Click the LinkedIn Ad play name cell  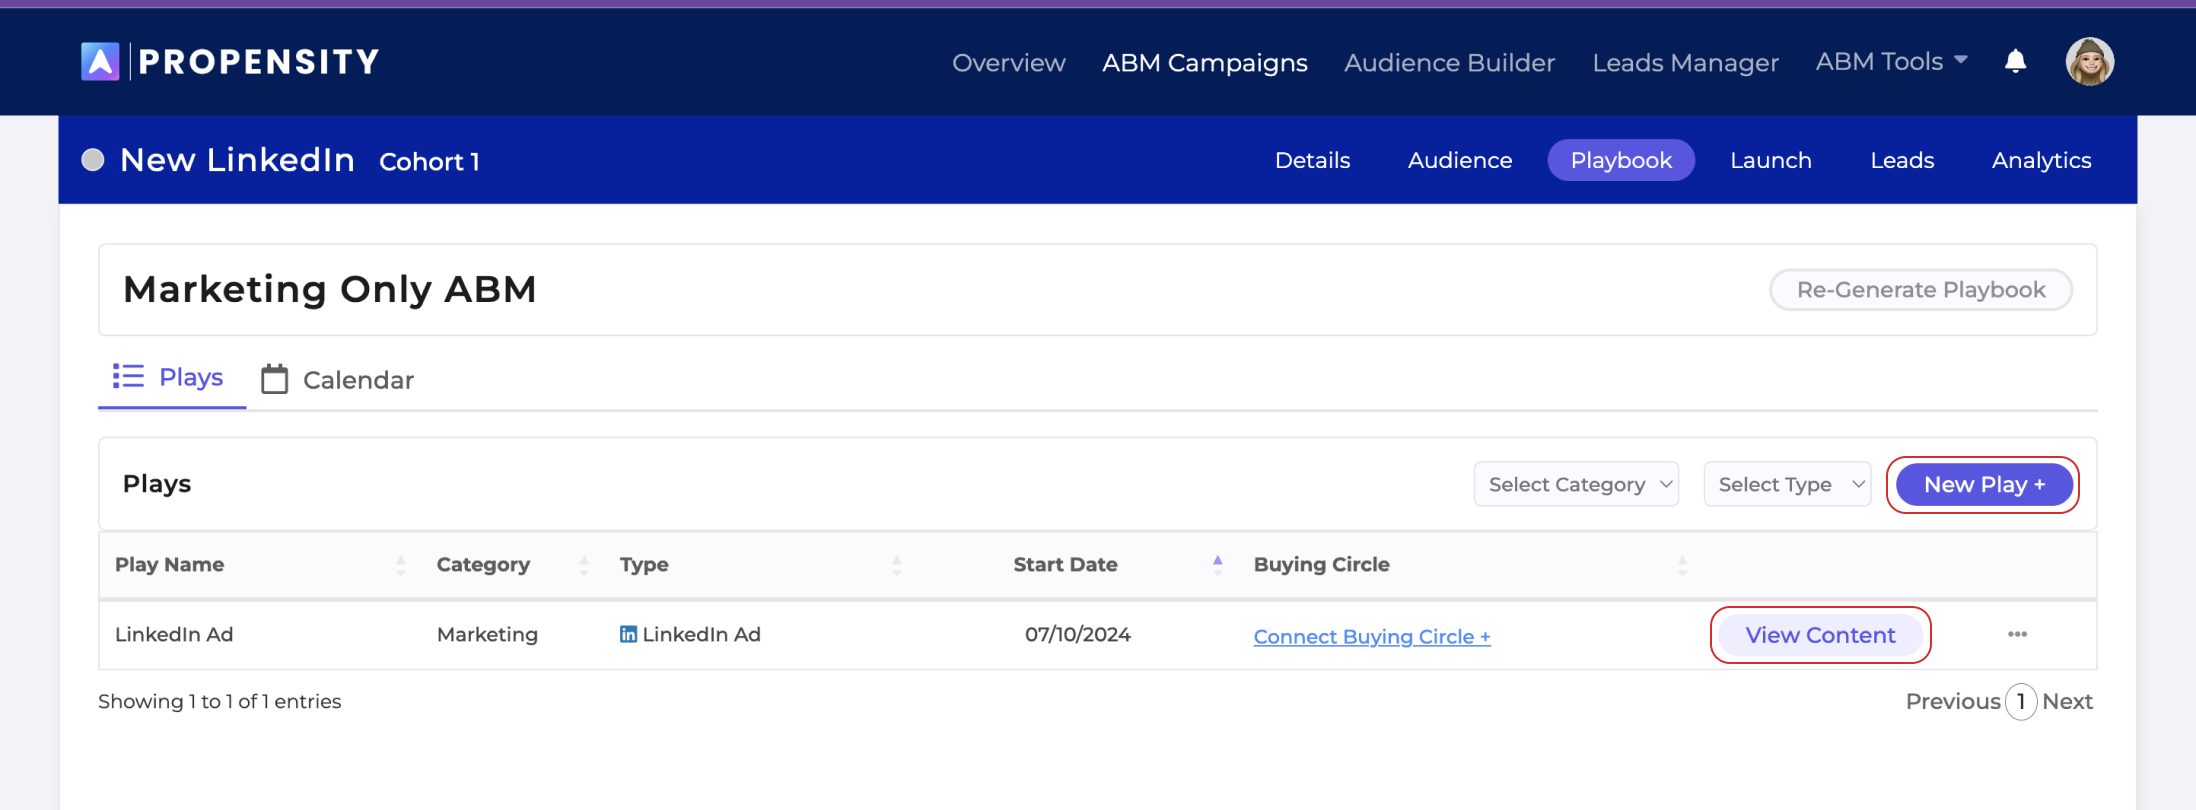[174, 634]
